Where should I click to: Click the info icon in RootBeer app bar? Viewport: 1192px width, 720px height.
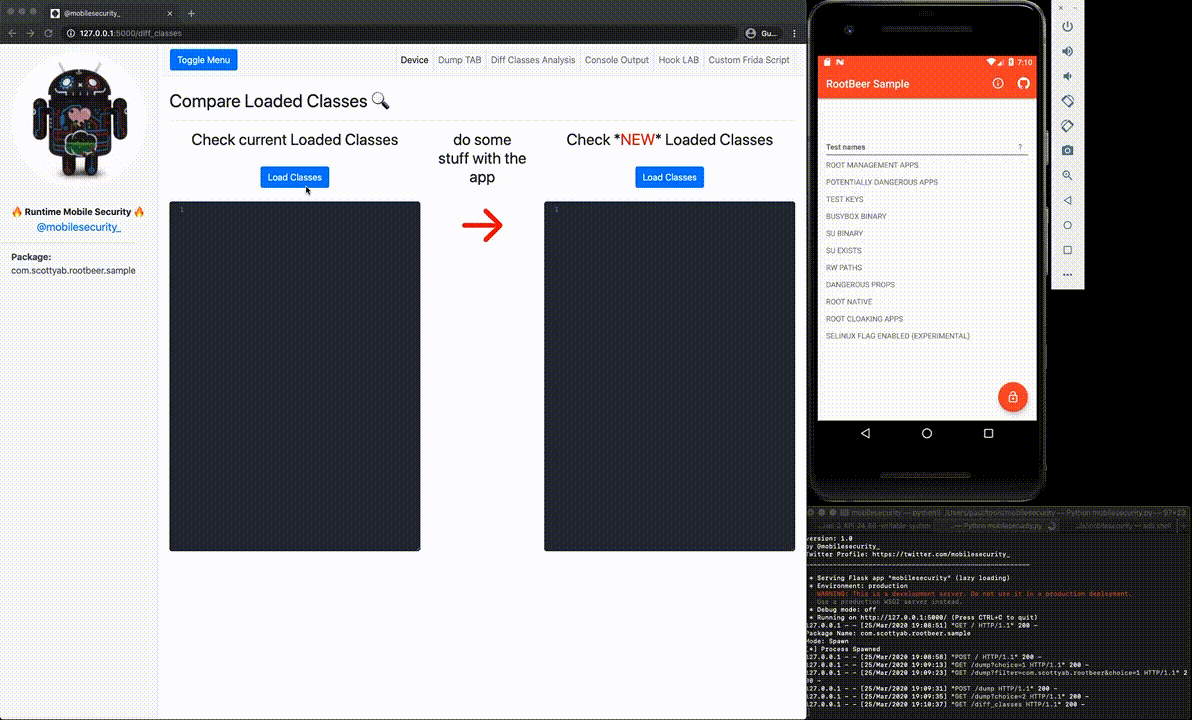pyautogui.click(x=998, y=84)
